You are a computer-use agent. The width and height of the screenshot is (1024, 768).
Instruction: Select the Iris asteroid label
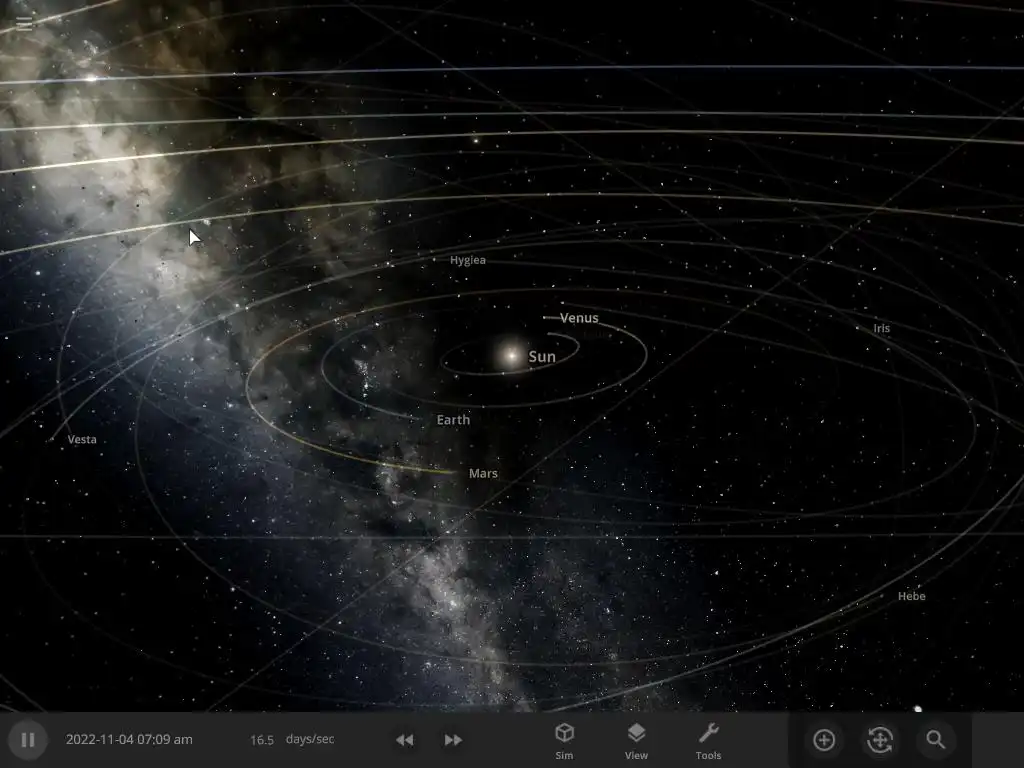[x=882, y=328]
